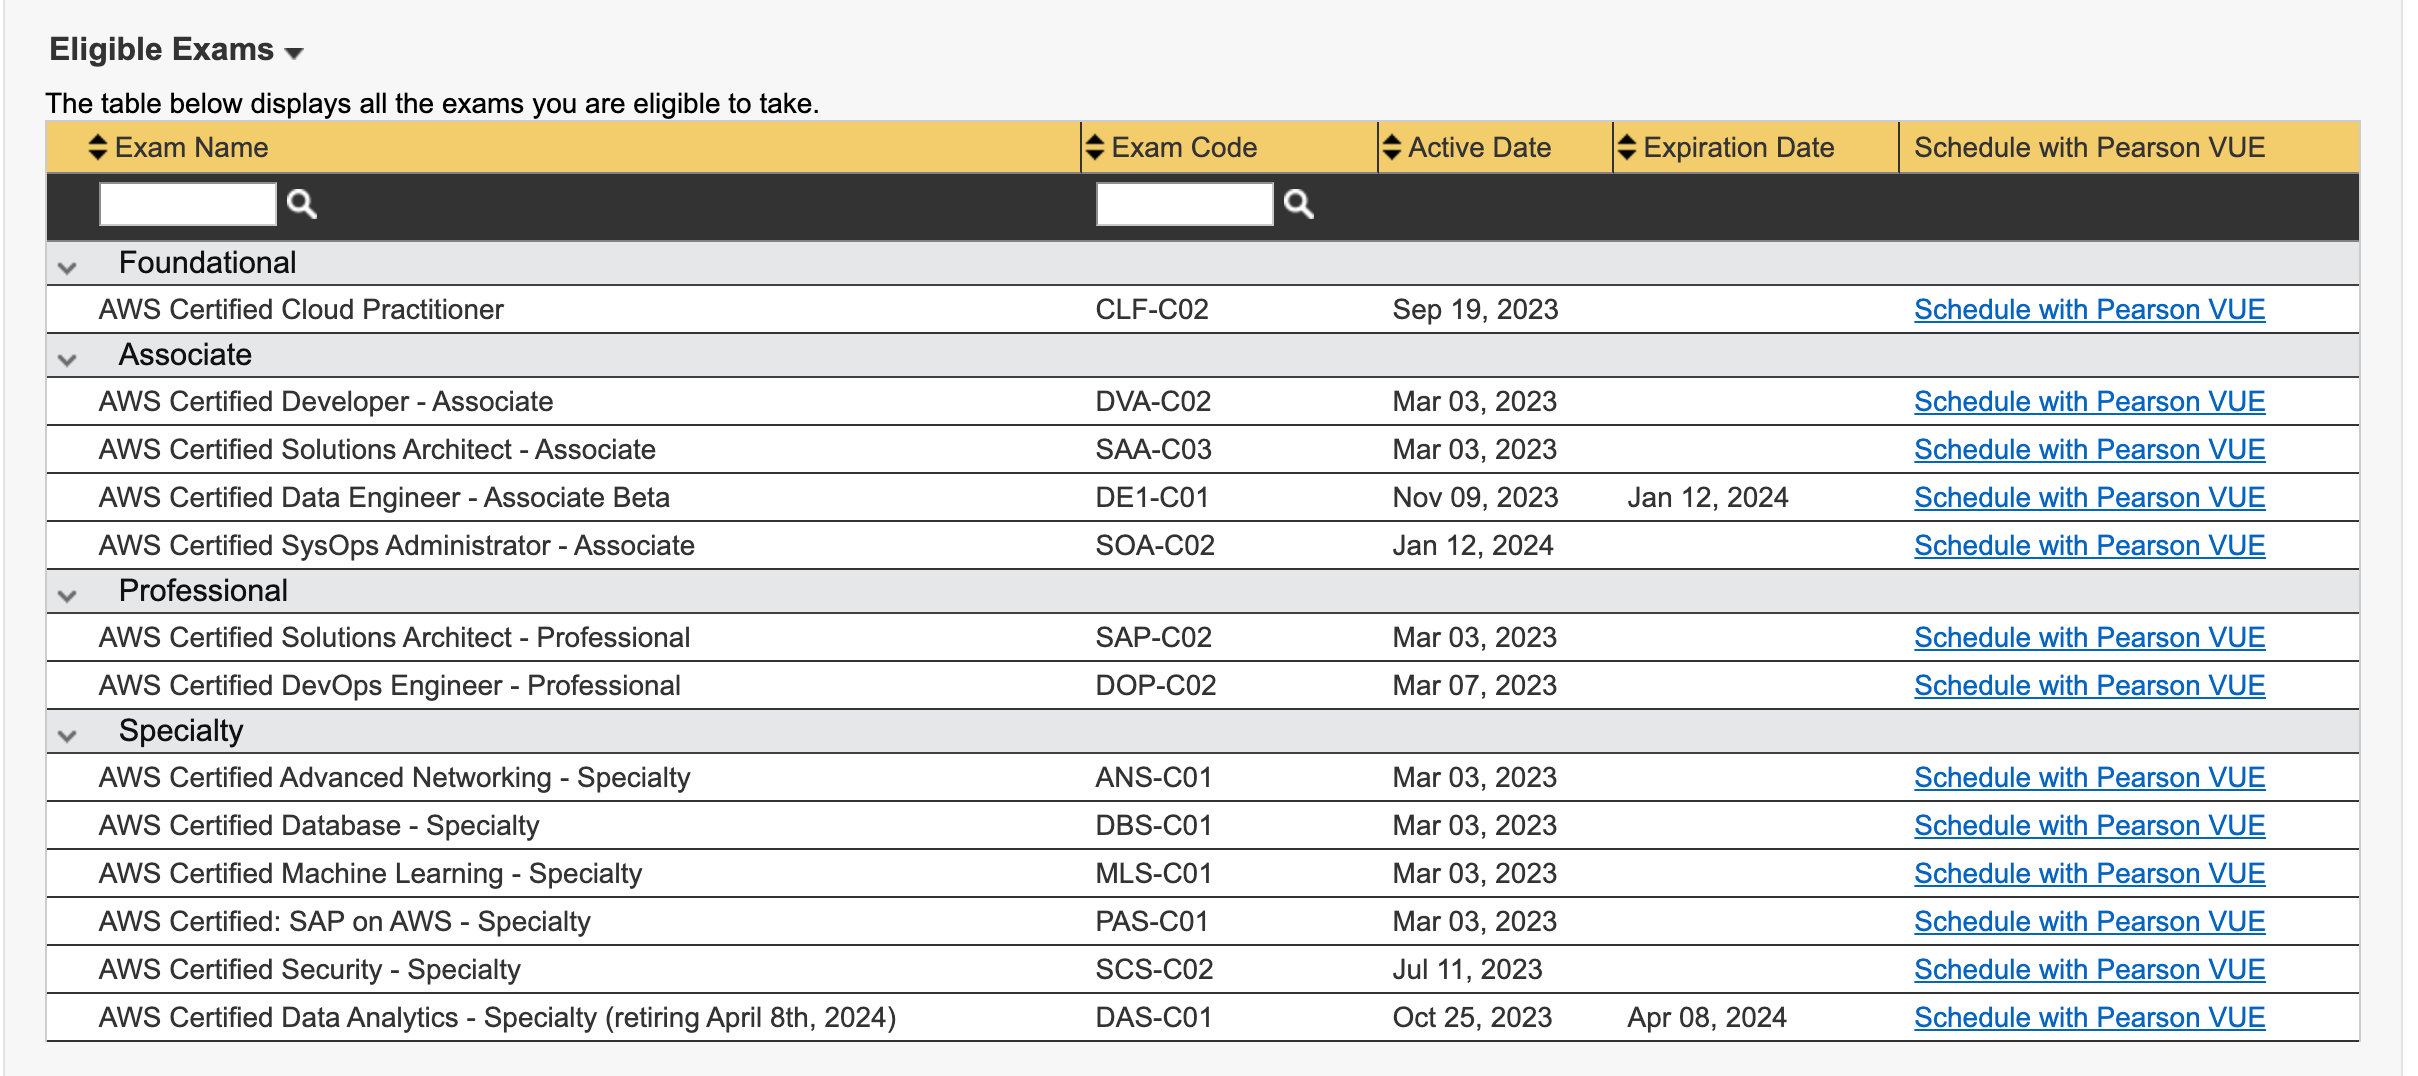Schedule SysOps Administrator exam with Pearson VUE
This screenshot has height=1076, width=2418.
[x=2089, y=546]
